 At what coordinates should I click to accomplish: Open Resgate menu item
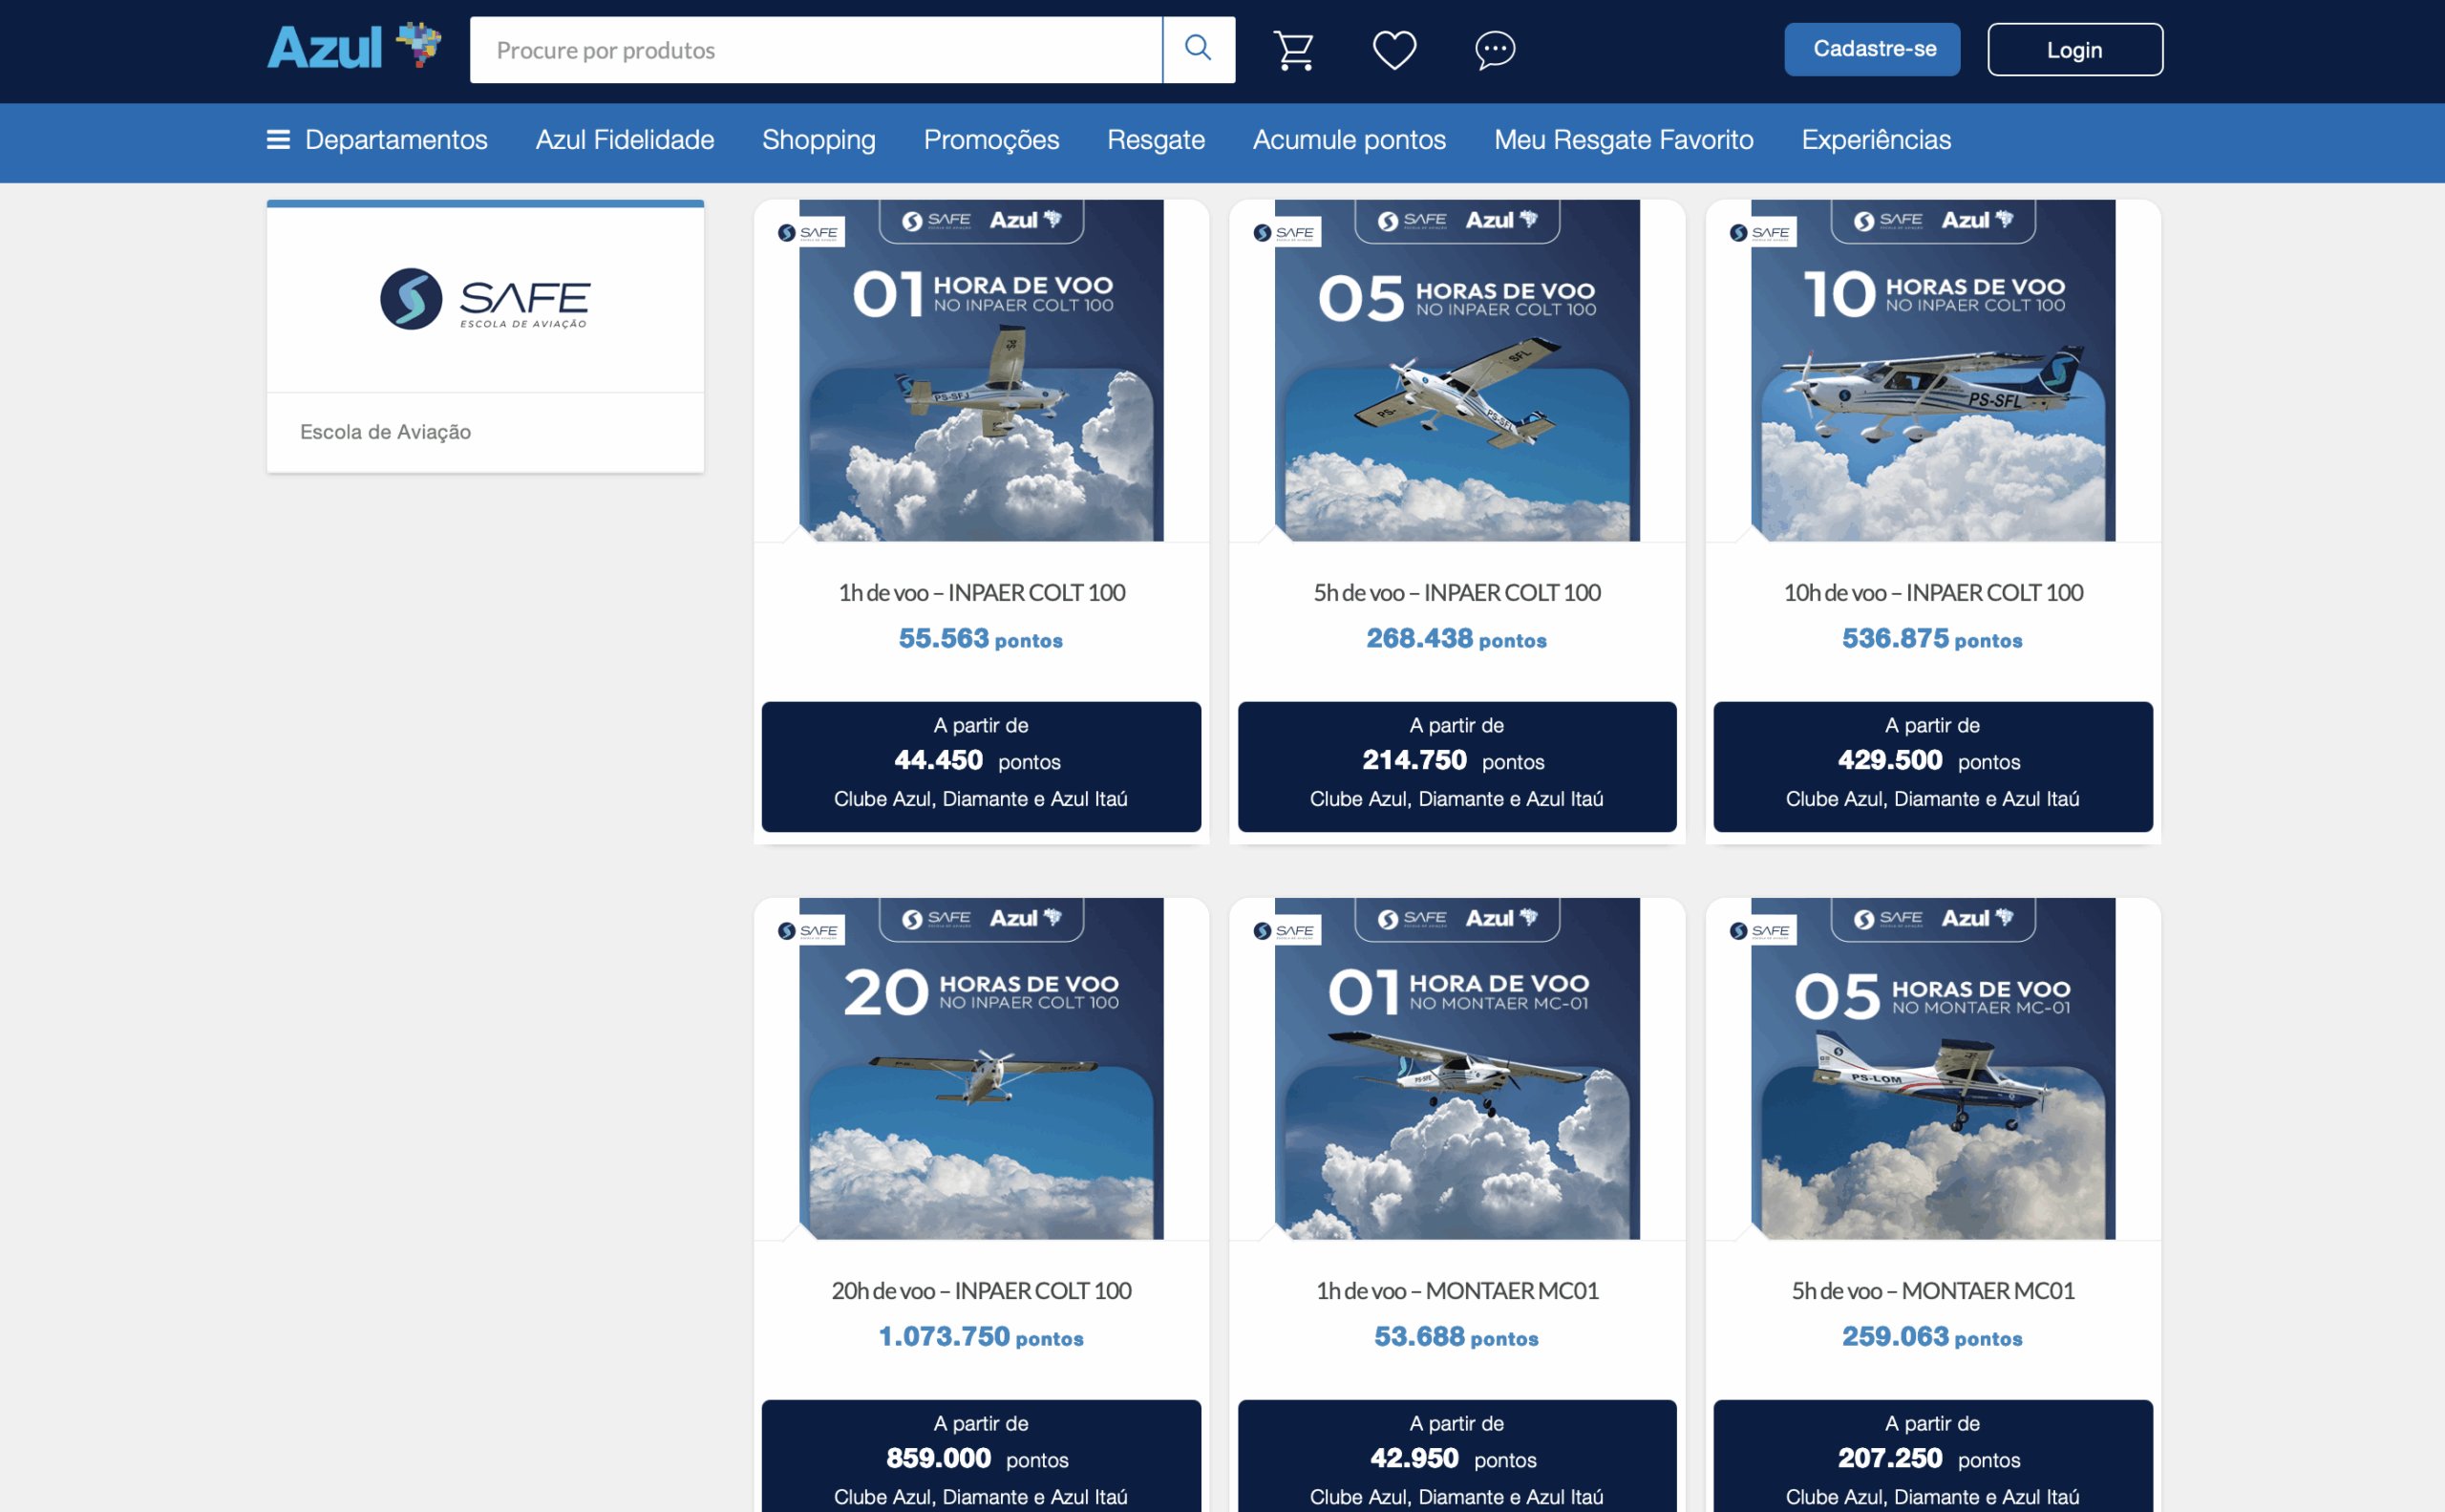tap(1156, 140)
